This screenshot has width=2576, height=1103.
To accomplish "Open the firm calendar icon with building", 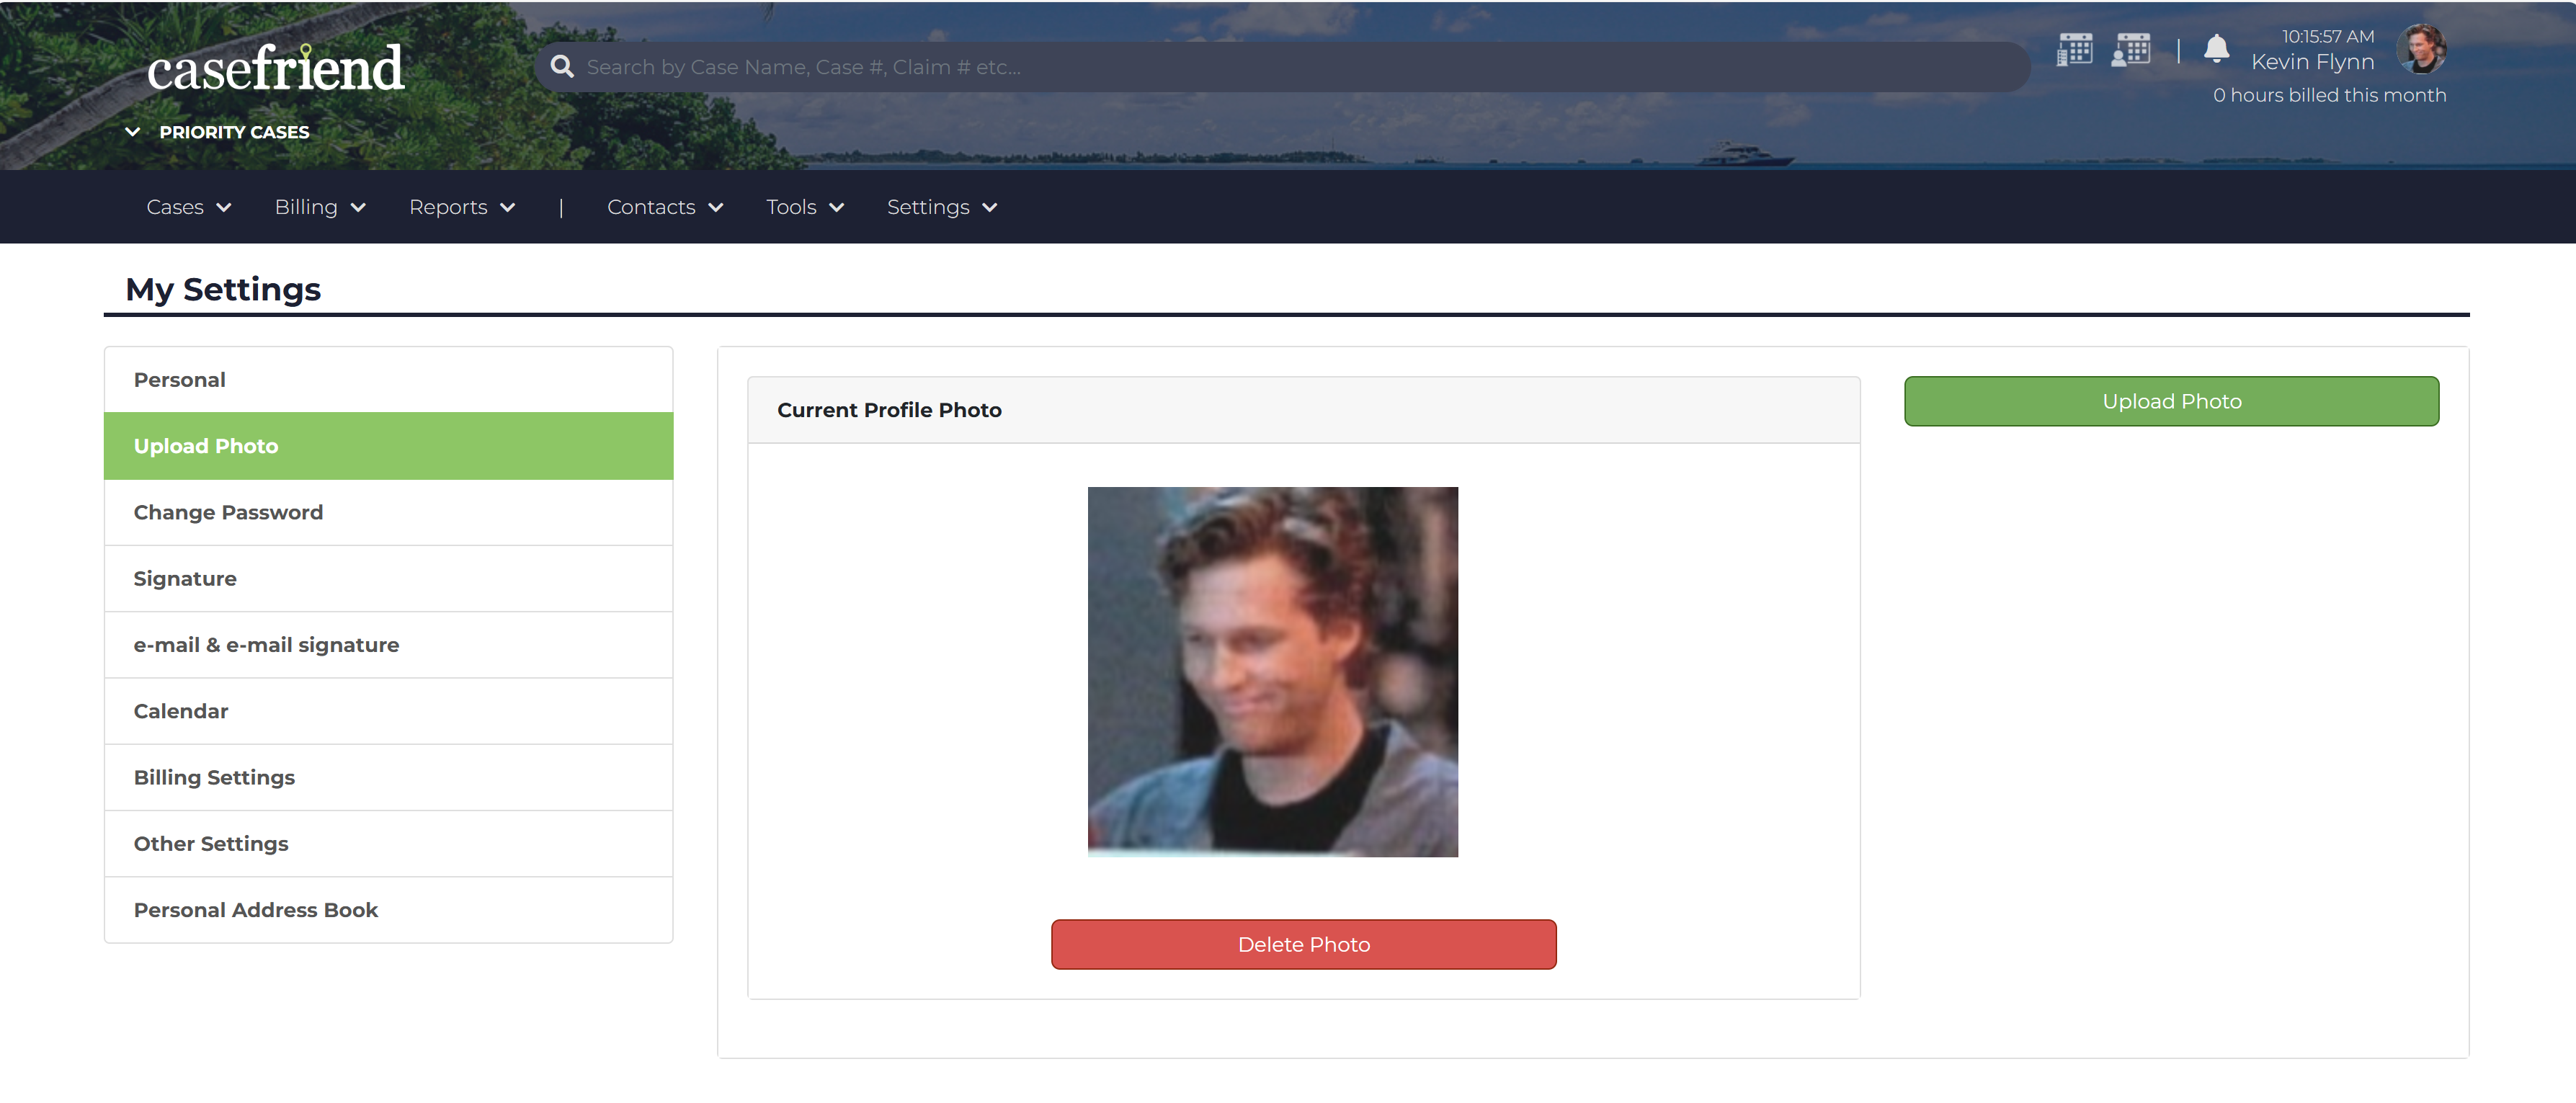I will (2074, 49).
